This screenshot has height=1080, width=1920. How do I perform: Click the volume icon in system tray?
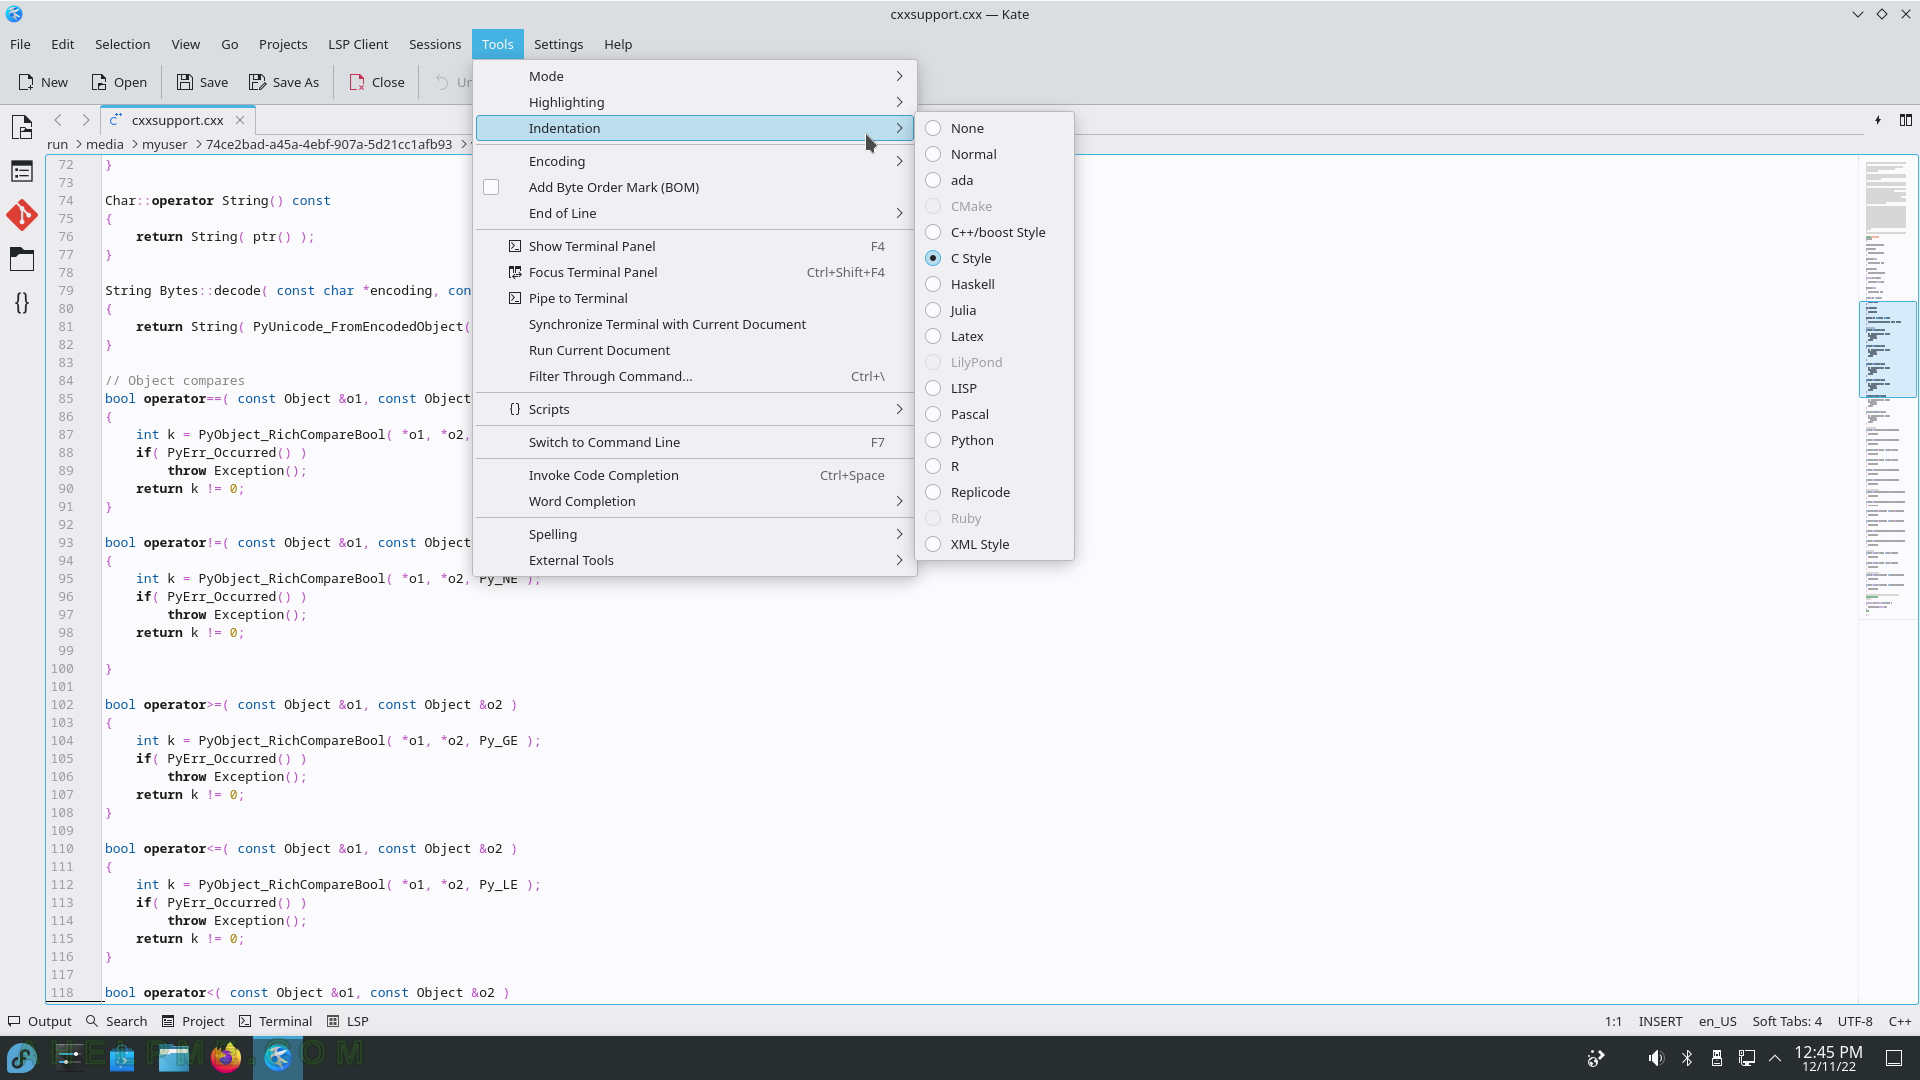pyautogui.click(x=1656, y=1058)
